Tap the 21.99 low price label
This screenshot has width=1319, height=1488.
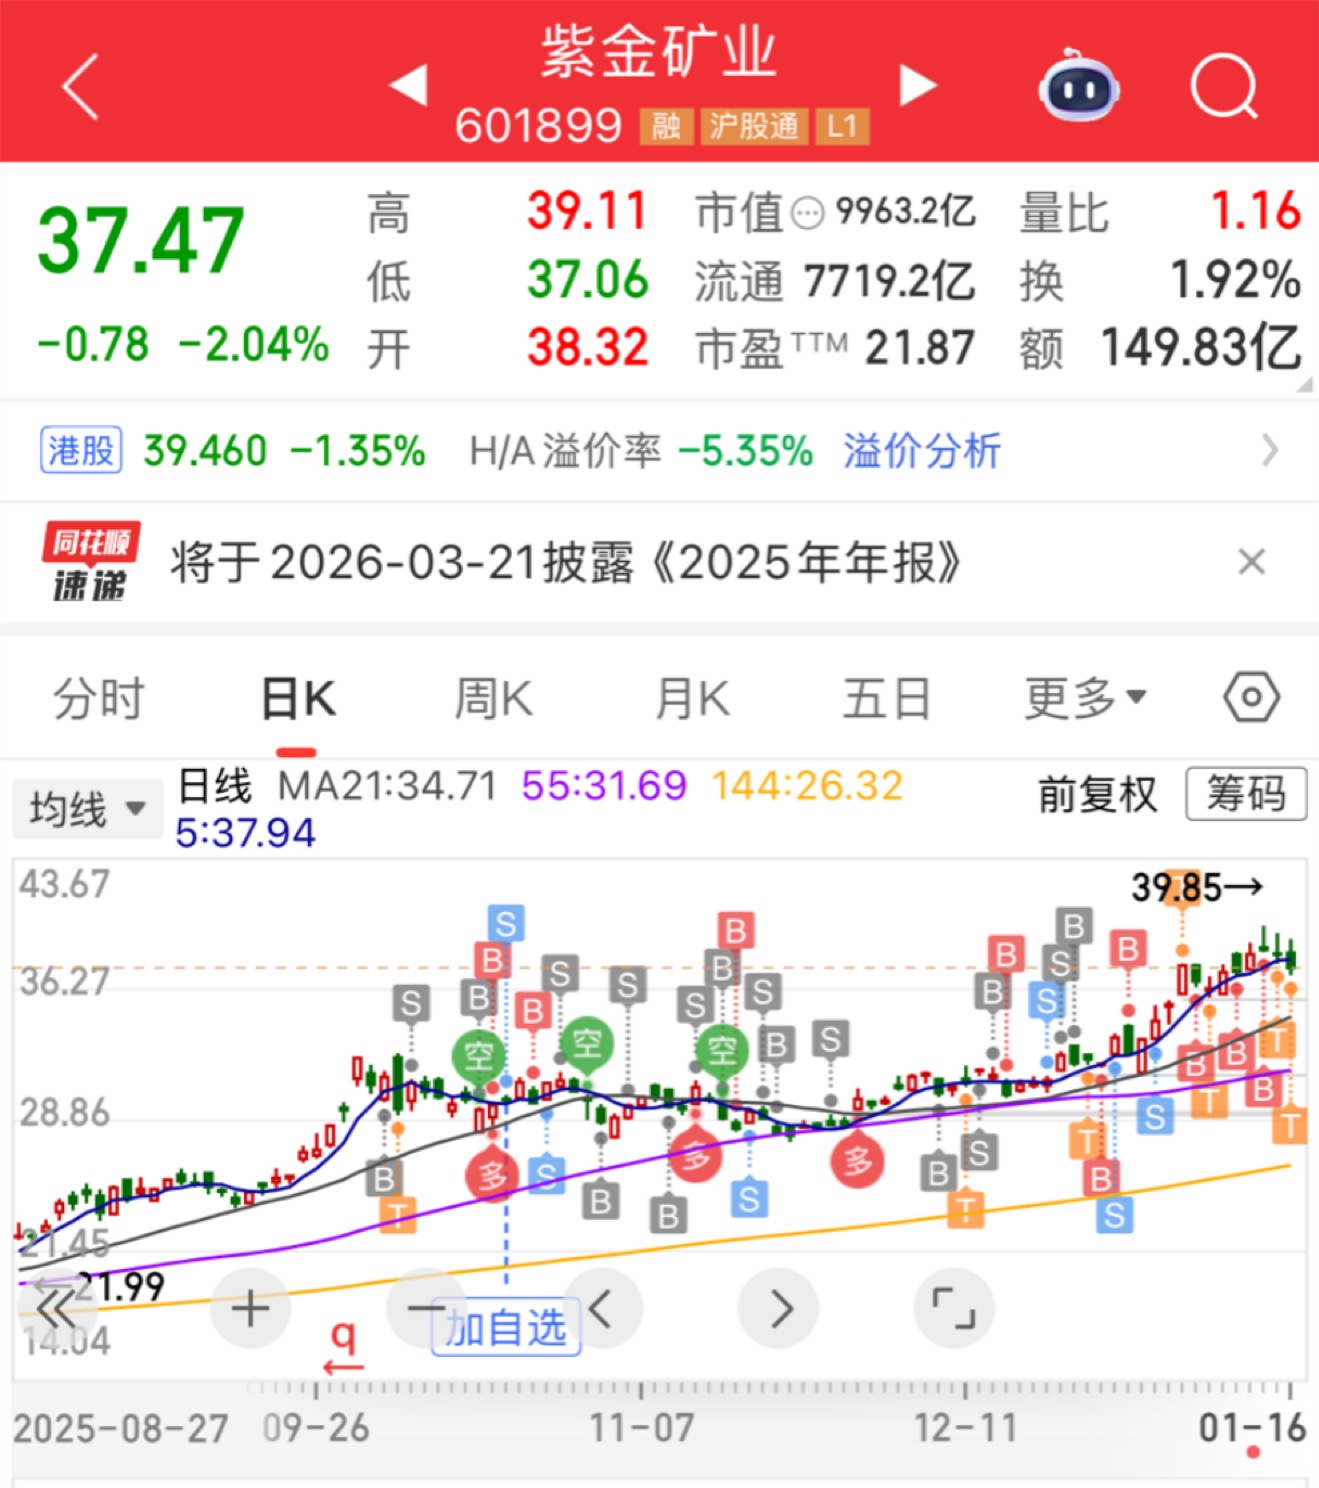point(119,1287)
